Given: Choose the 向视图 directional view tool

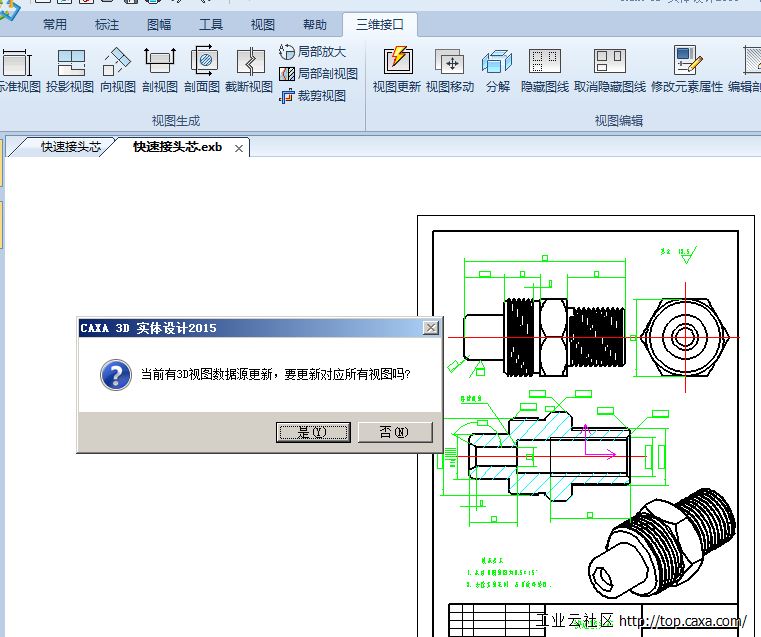Looking at the screenshot, I should (117, 69).
